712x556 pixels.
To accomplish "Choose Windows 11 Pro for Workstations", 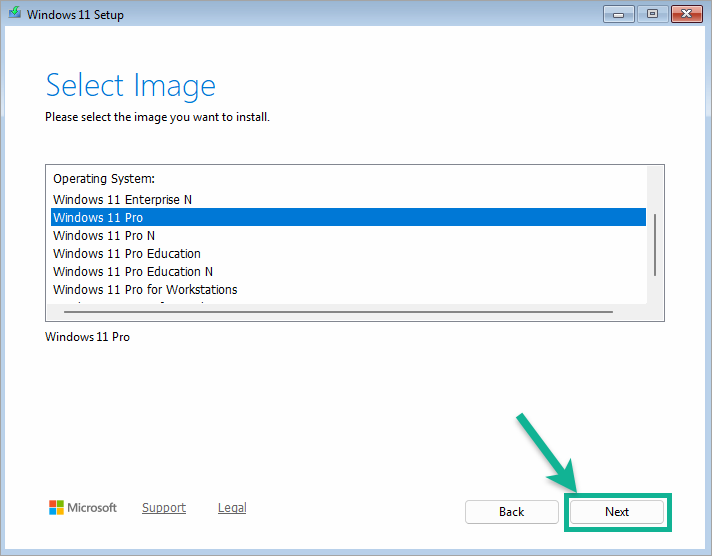I will tap(348, 289).
